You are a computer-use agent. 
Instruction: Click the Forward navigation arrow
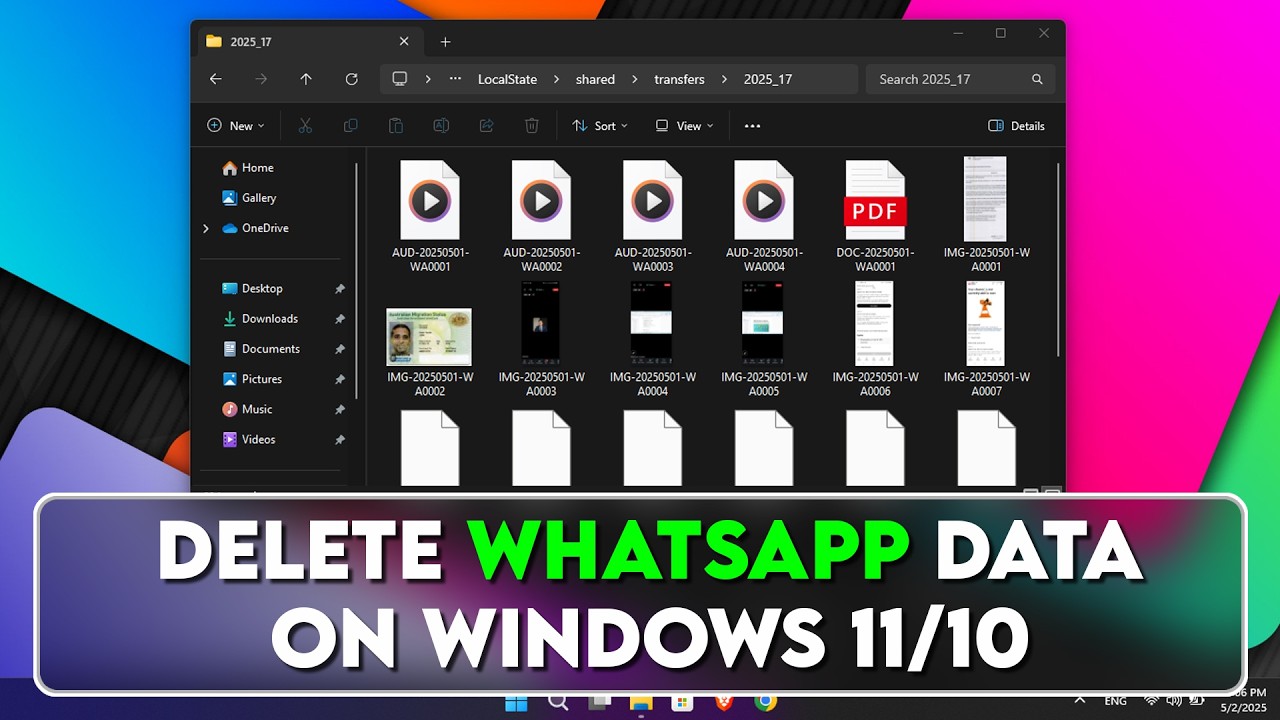tap(261, 79)
